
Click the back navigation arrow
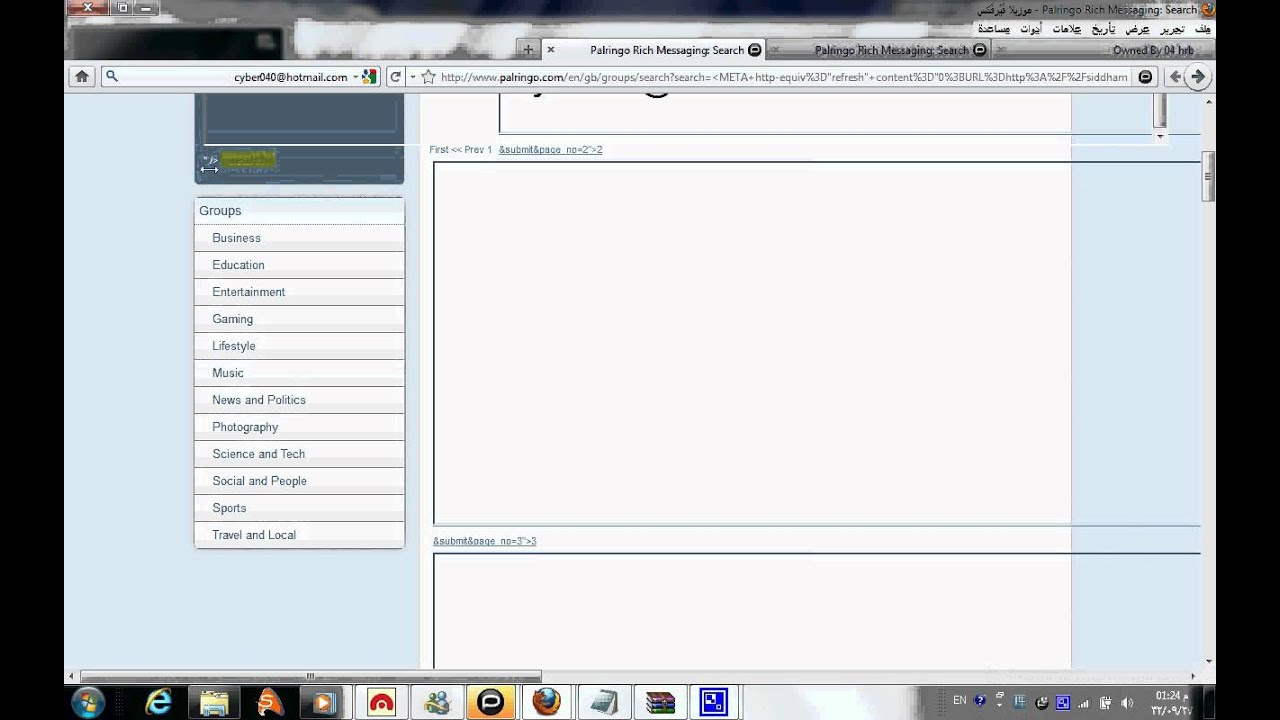tap(1176, 77)
